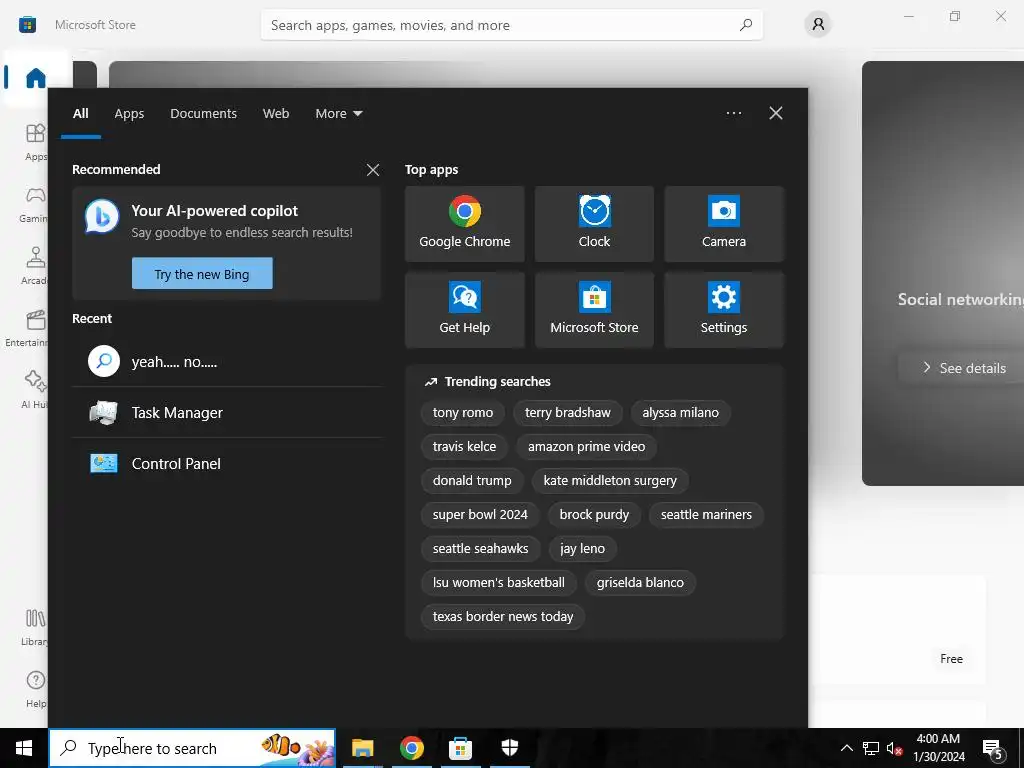This screenshot has height=768, width=1024.
Task: Open Control Panel from Recent
Action: click(227, 463)
